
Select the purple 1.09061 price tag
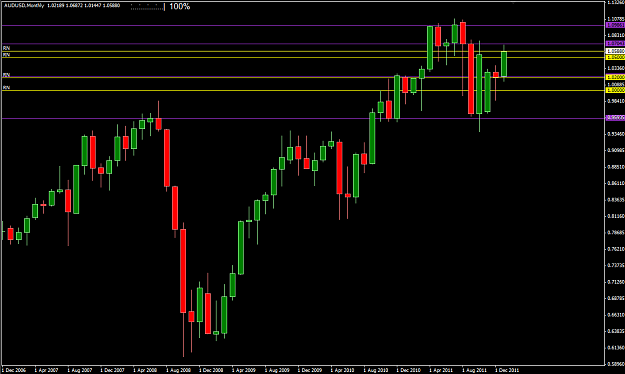615,25
